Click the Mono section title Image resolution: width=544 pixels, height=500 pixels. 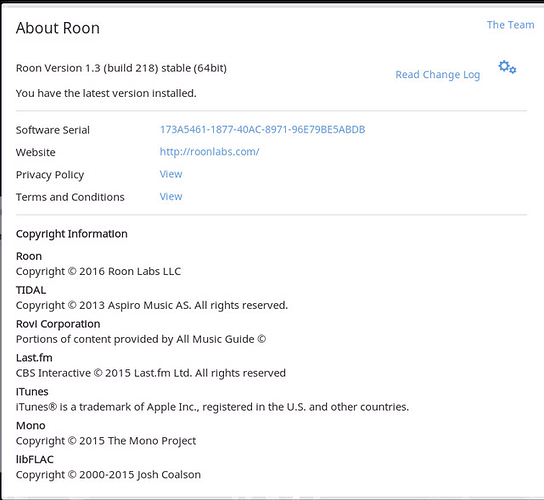pyautogui.click(x=31, y=426)
